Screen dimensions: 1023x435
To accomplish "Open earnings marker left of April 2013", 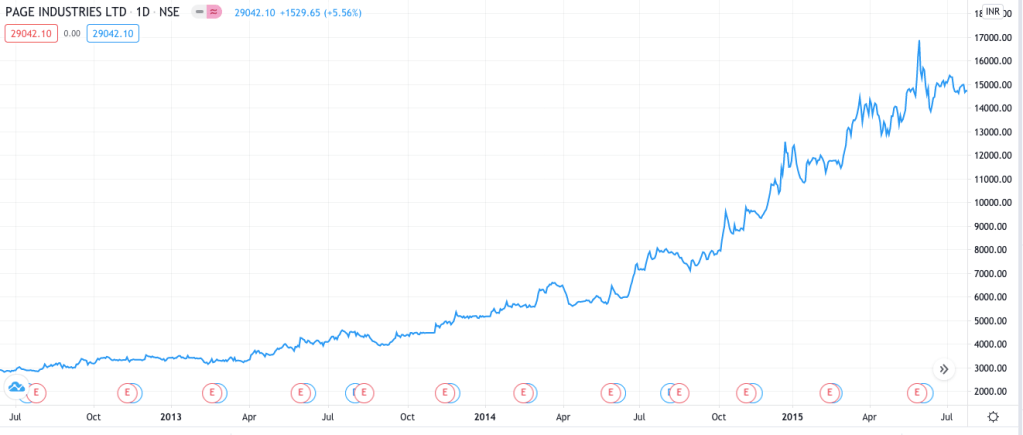I will pyautogui.click(x=211, y=392).
